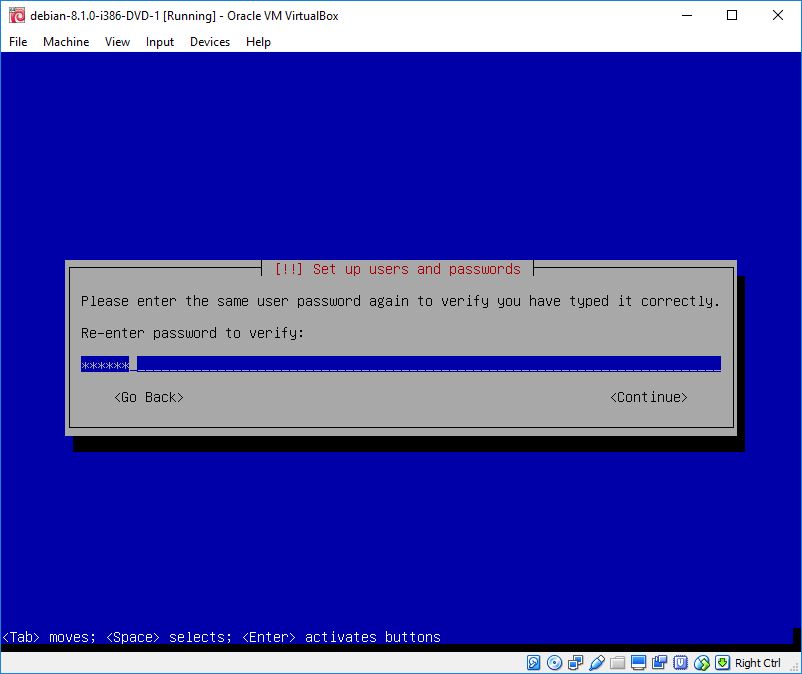Open the shared folders status icon

pos(617,663)
